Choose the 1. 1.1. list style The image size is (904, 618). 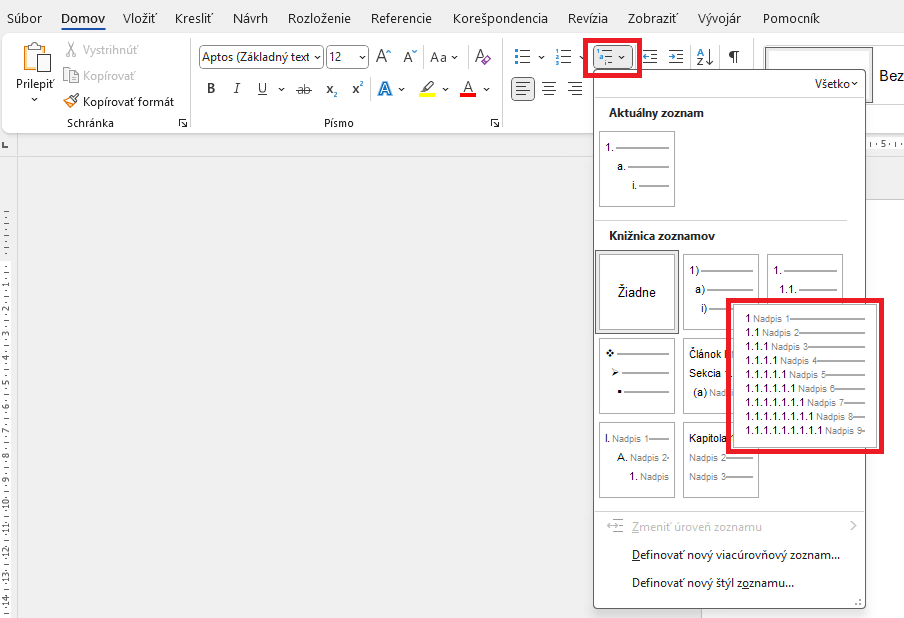pyautogui.click(x=805, y=277)
